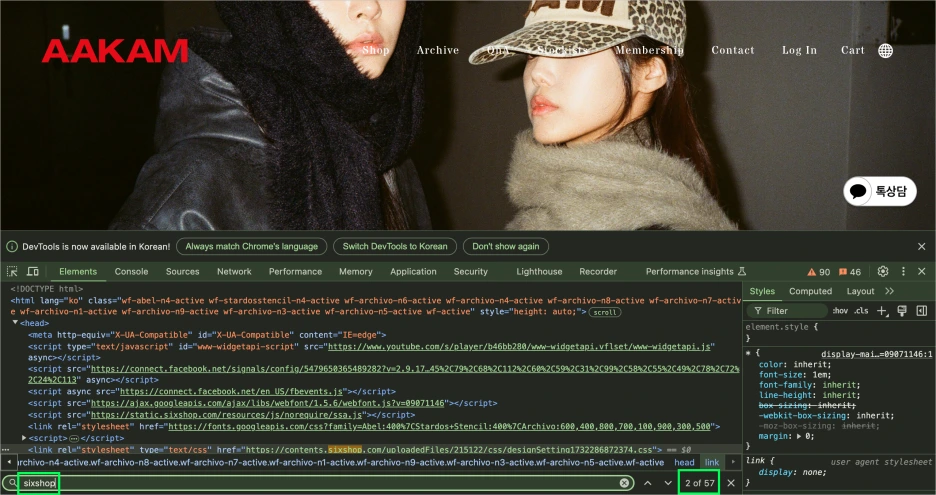The width and height of the screenshot is (936, 495).
Task: Select the Elements tab
Action: 78,271
